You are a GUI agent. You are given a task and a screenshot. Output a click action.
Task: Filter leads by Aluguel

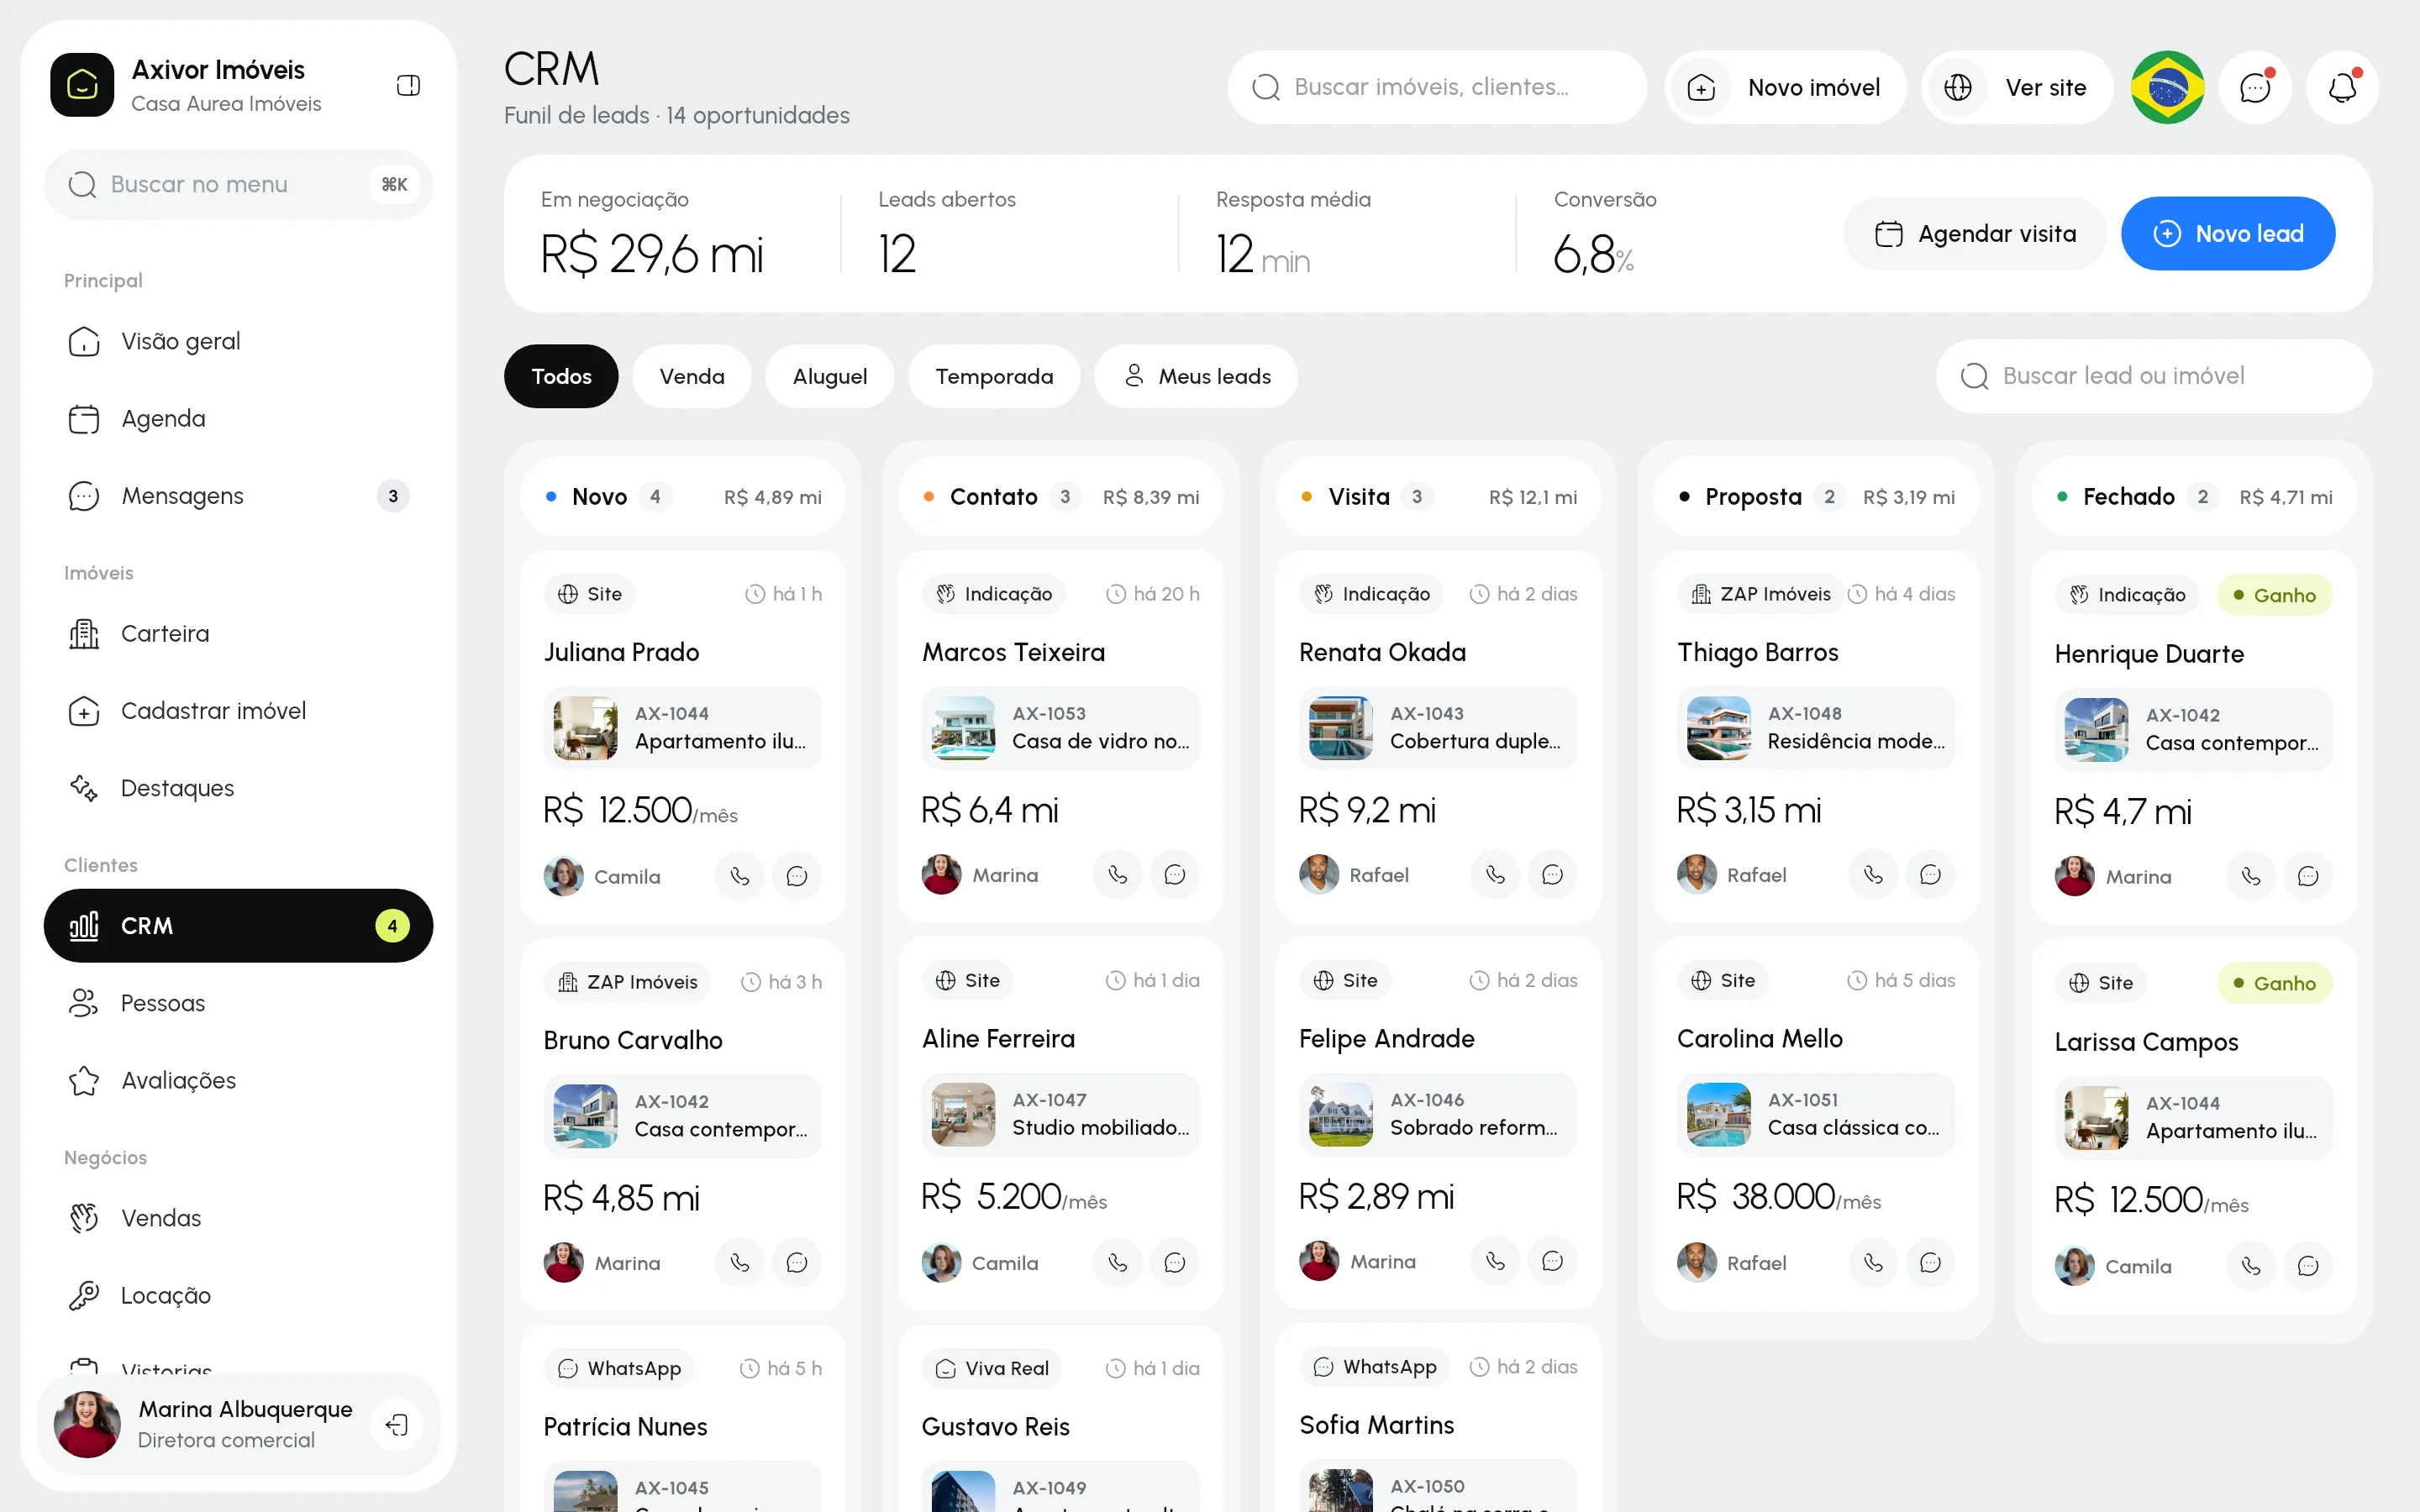point(830,376)
